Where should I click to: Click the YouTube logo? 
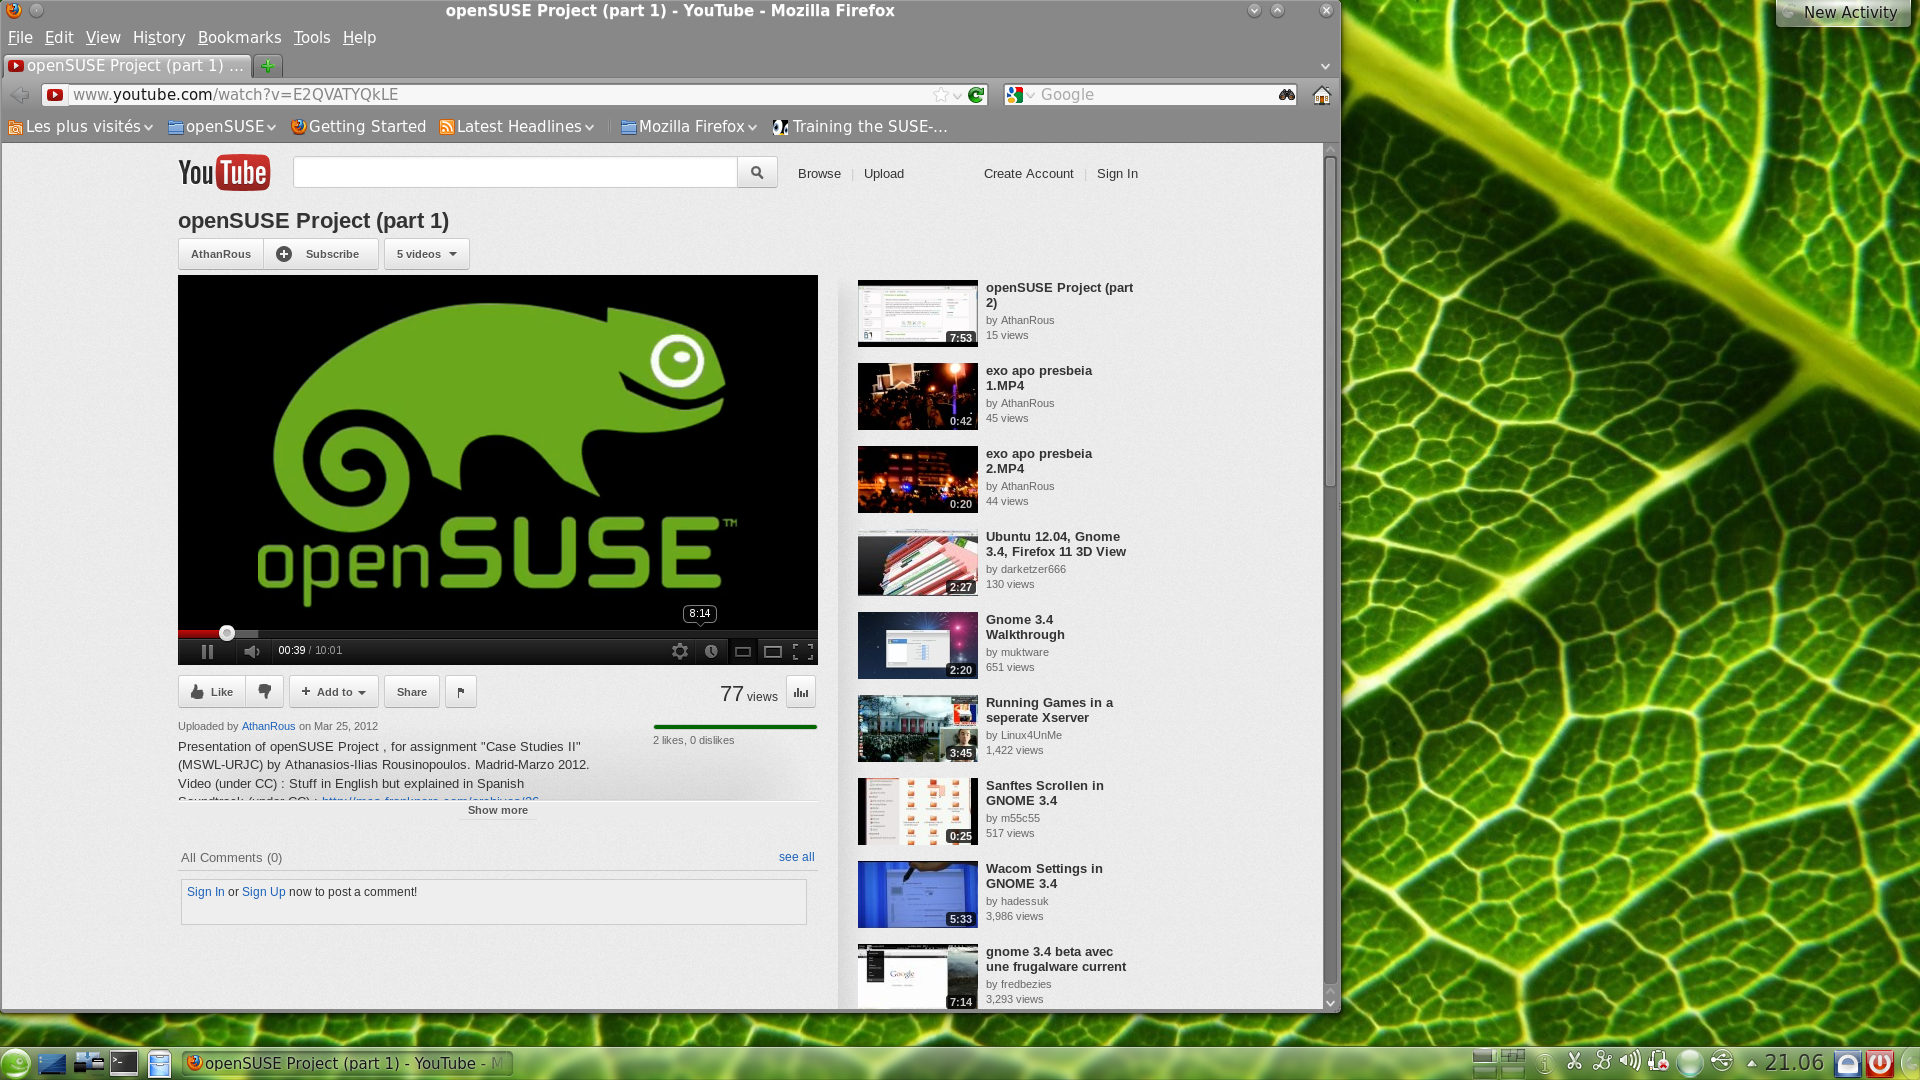click(224, 172)
